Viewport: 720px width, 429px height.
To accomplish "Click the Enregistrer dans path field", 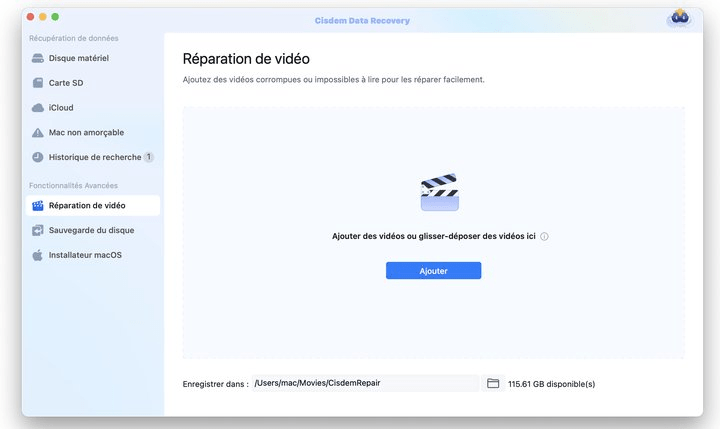I will [x=366, y=384].
